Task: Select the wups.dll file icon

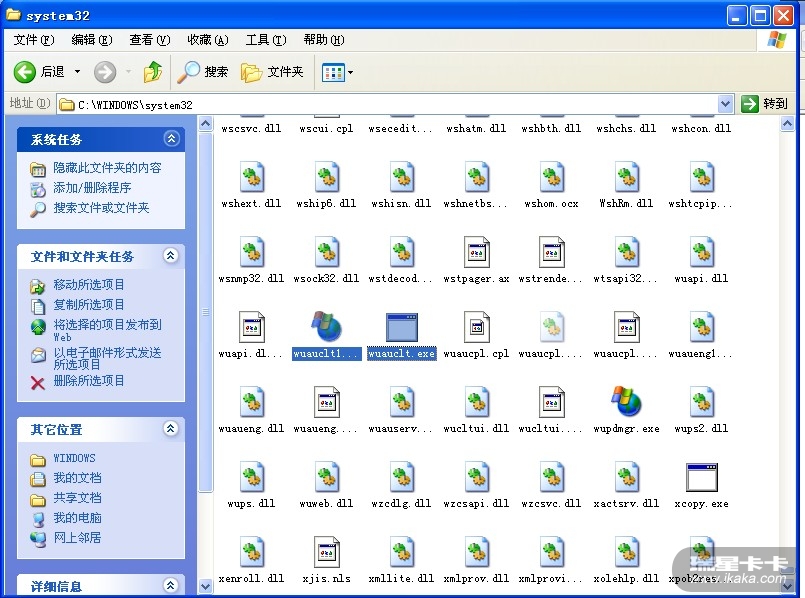Action: tap(252, 477)
